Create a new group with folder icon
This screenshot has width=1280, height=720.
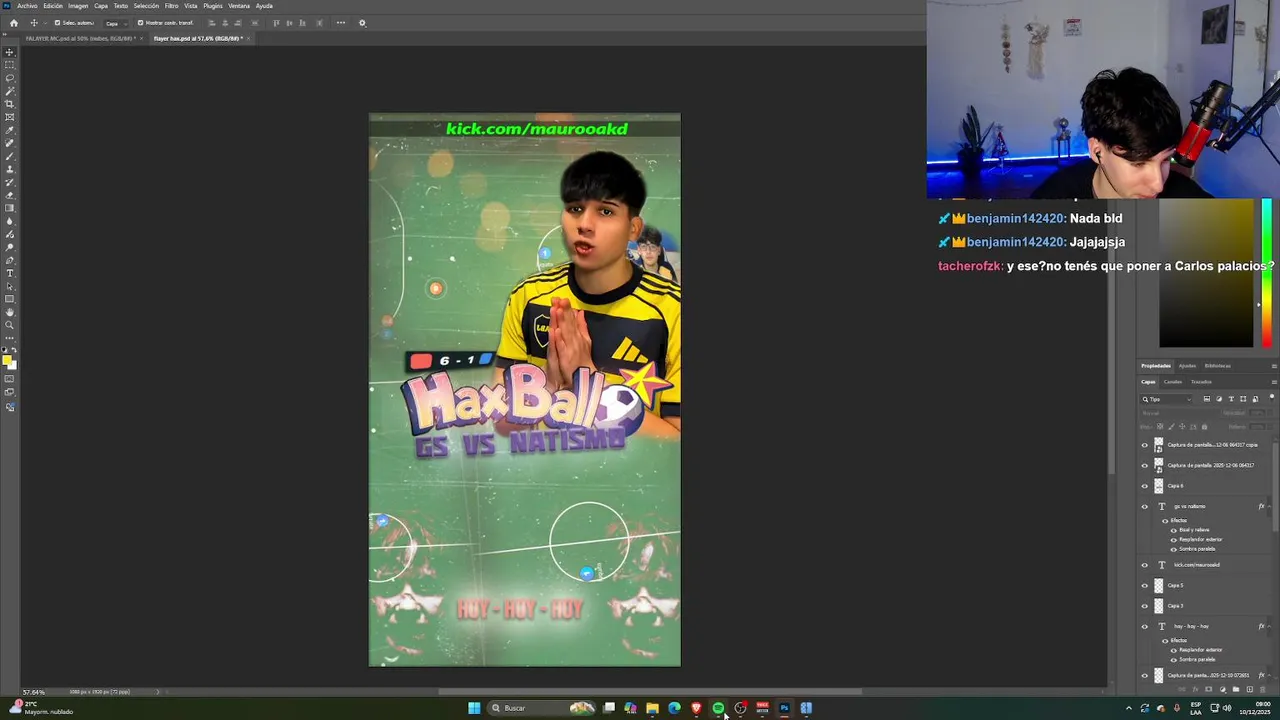[1235, 689]
